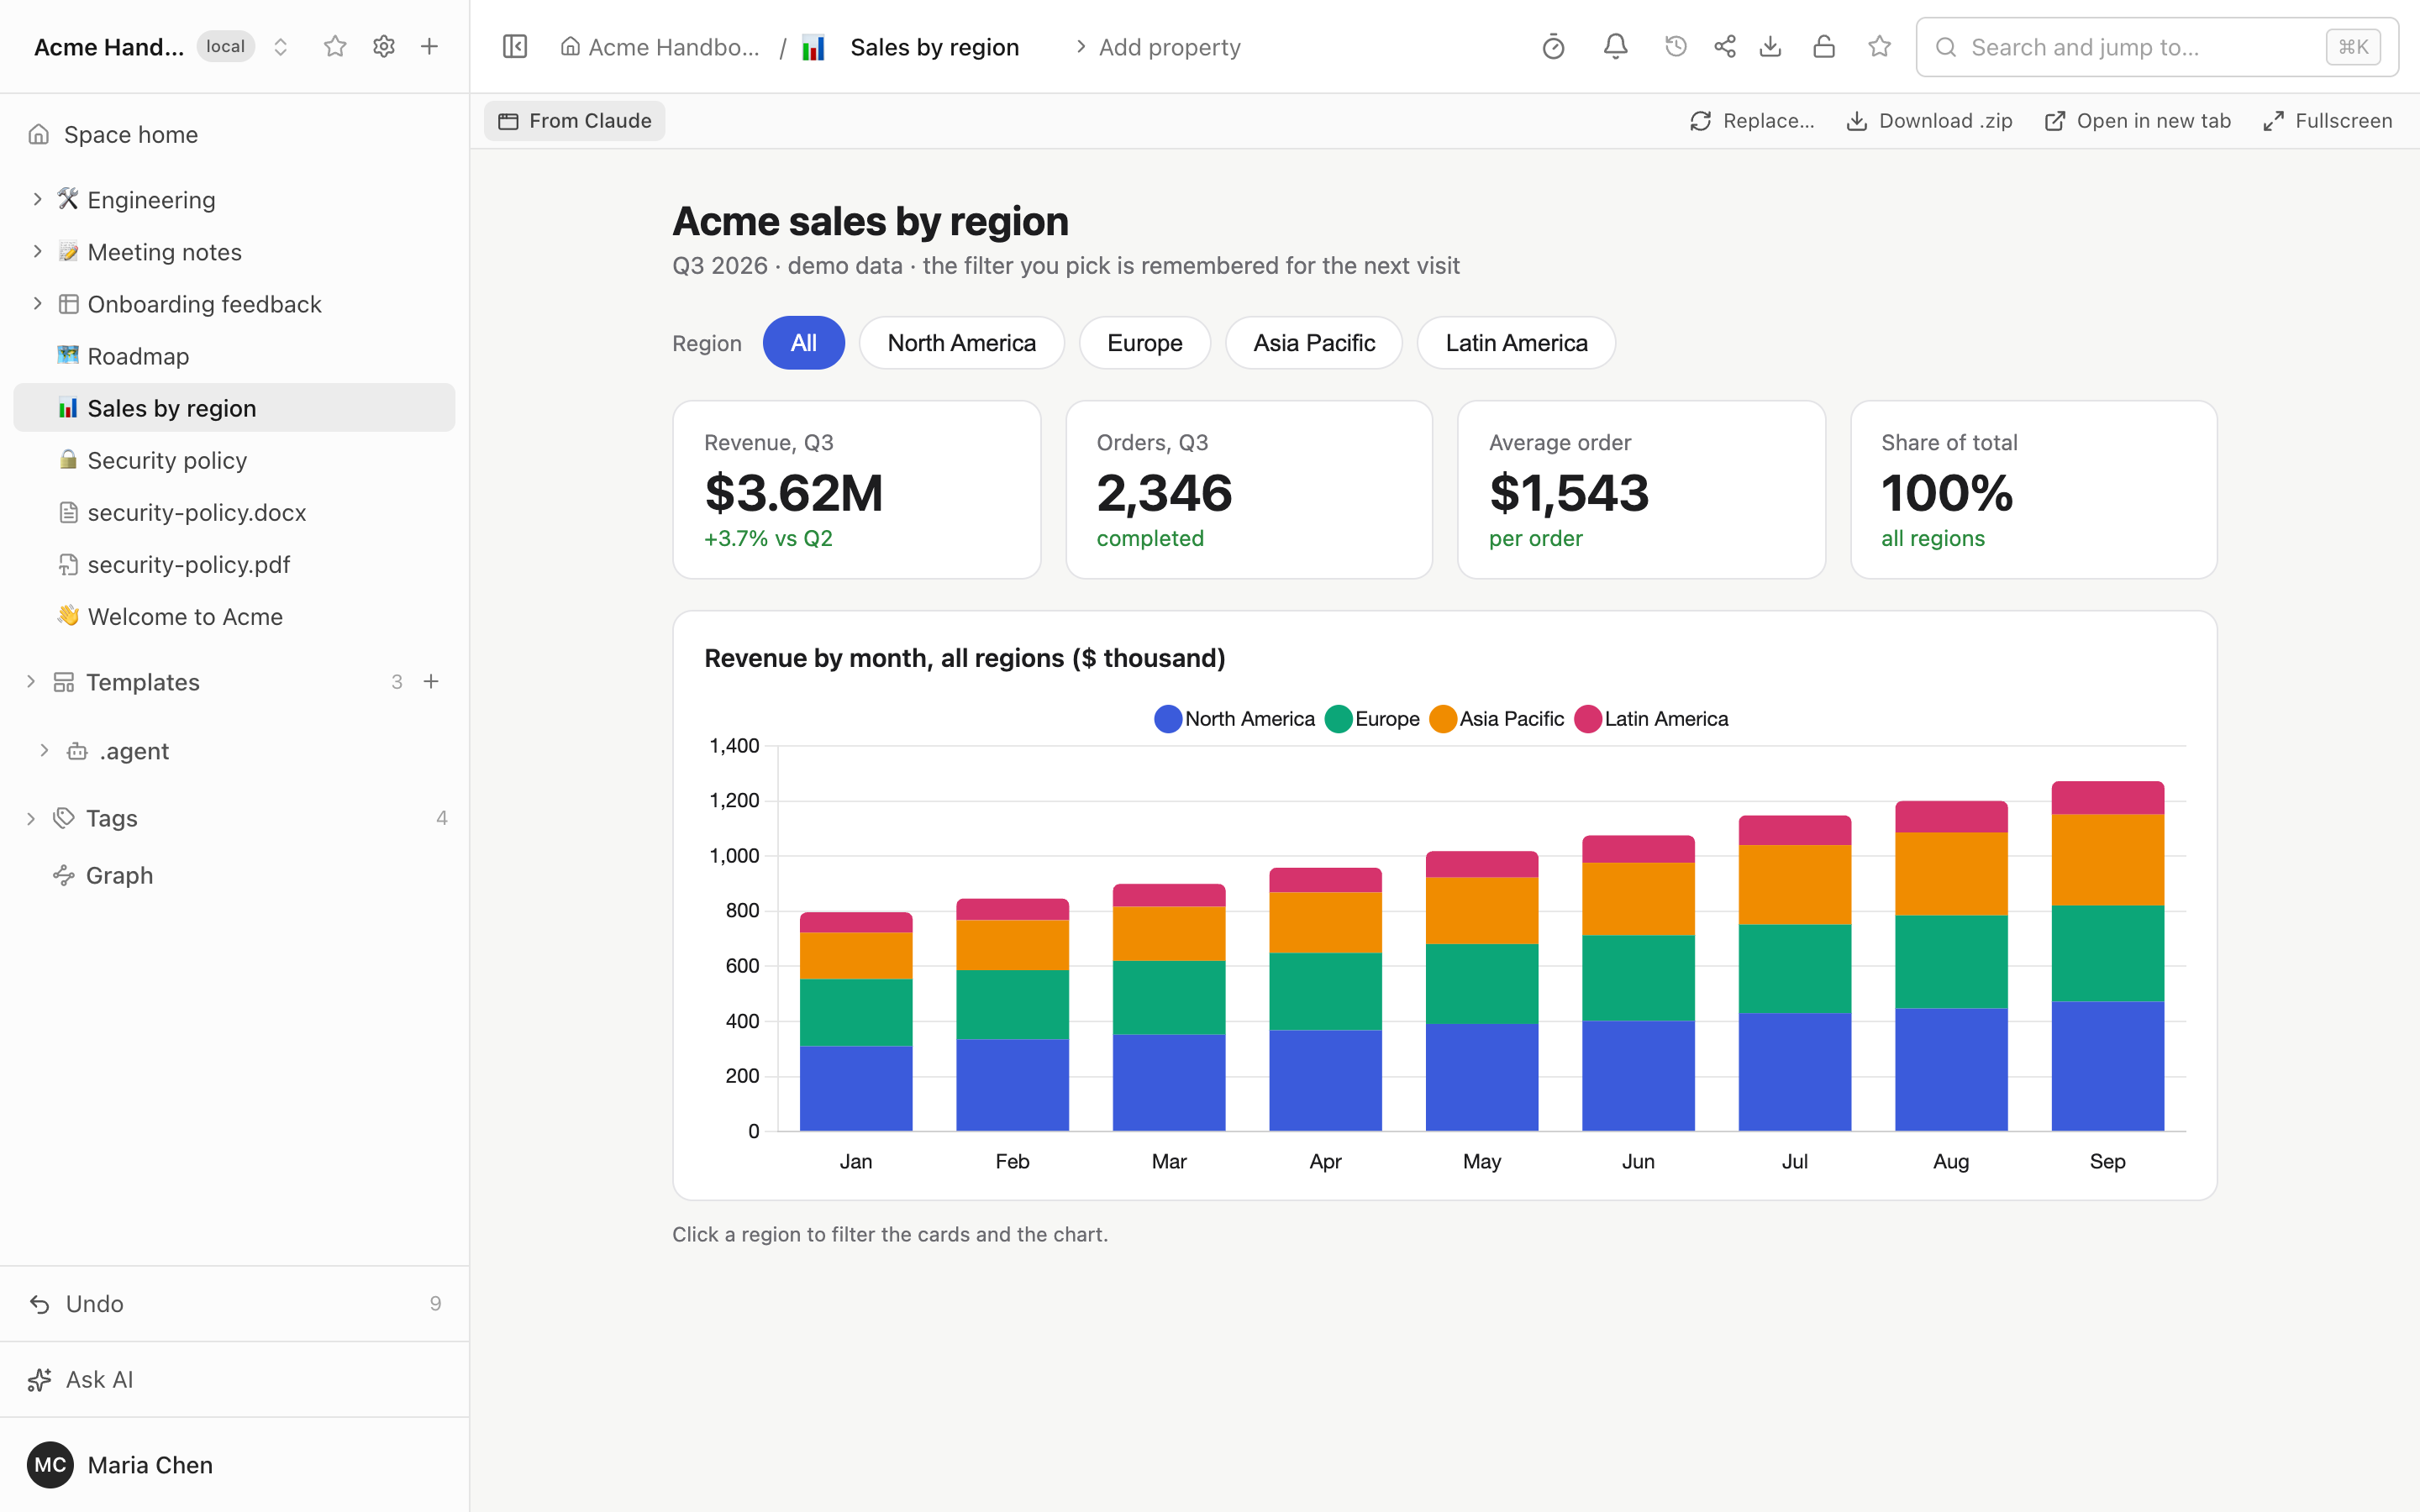
Task: Toggle the page lock icon
Action: click(1824, 47)
